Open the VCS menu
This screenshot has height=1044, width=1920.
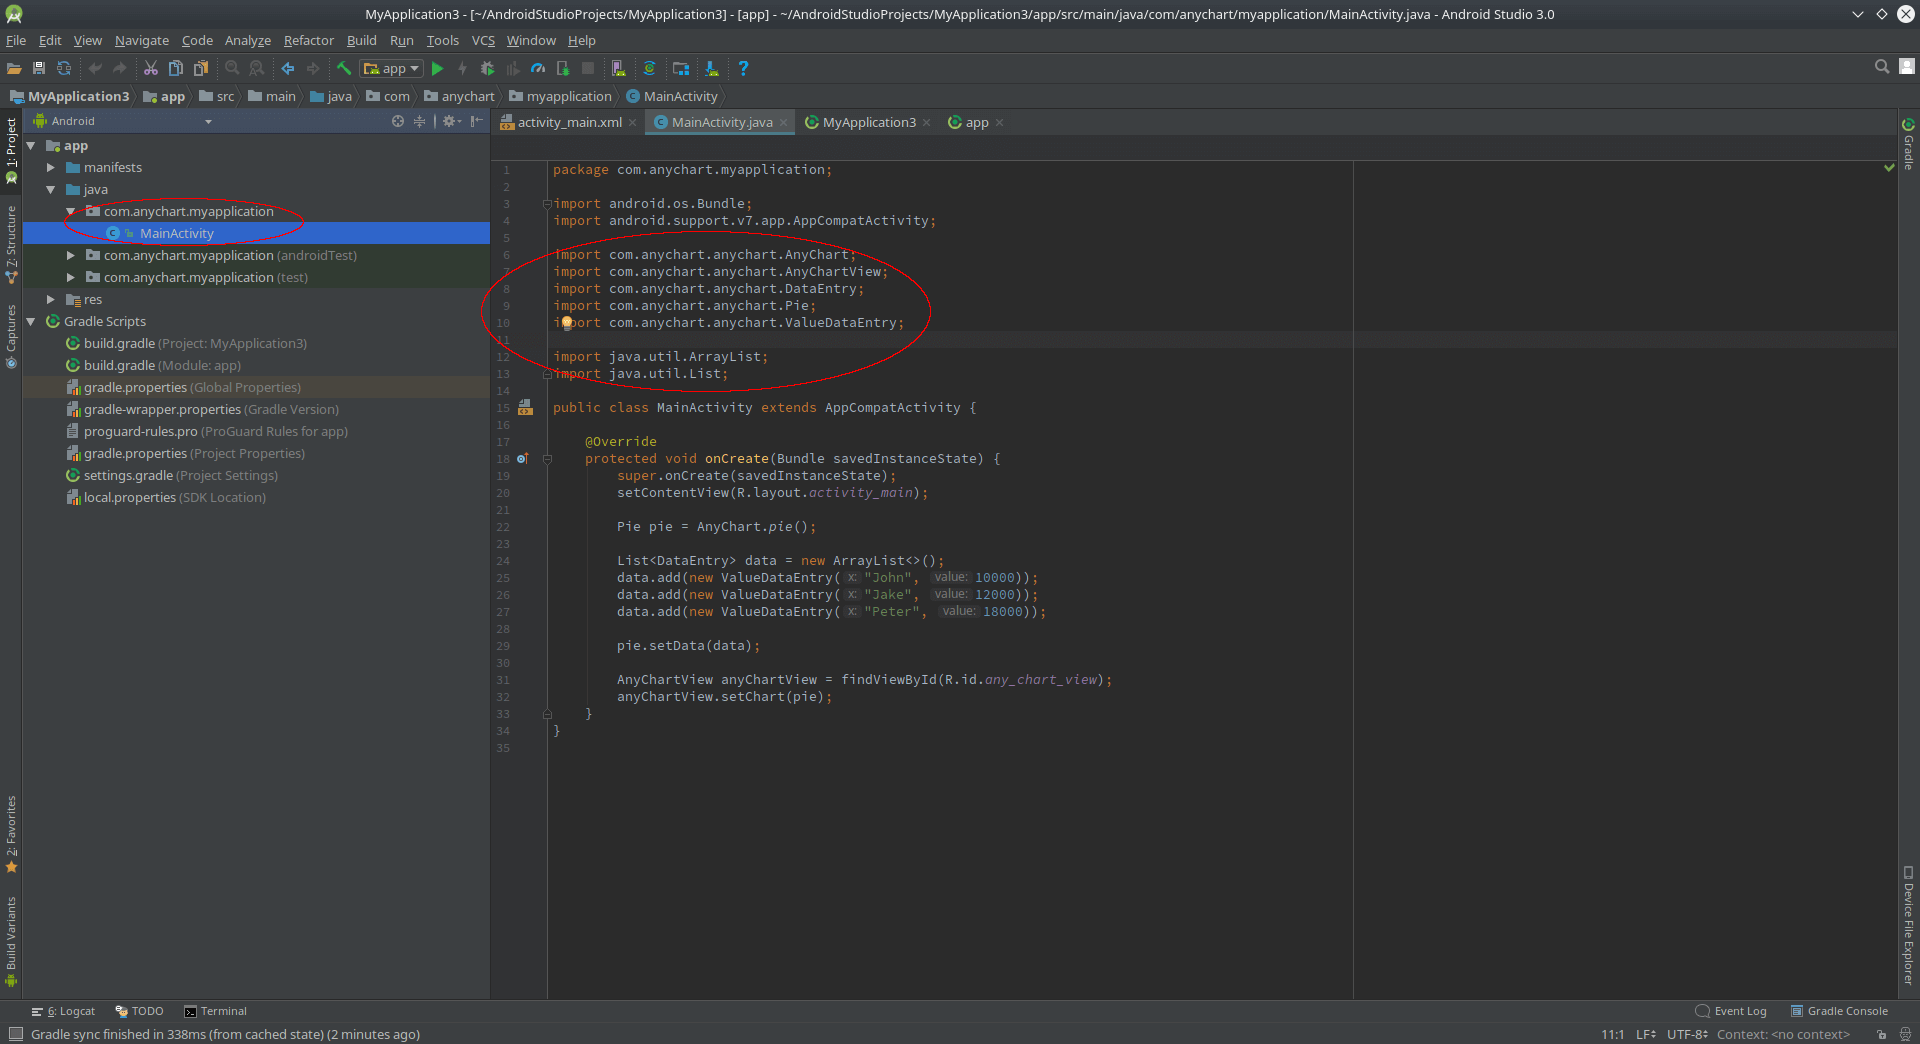[483, 40]
